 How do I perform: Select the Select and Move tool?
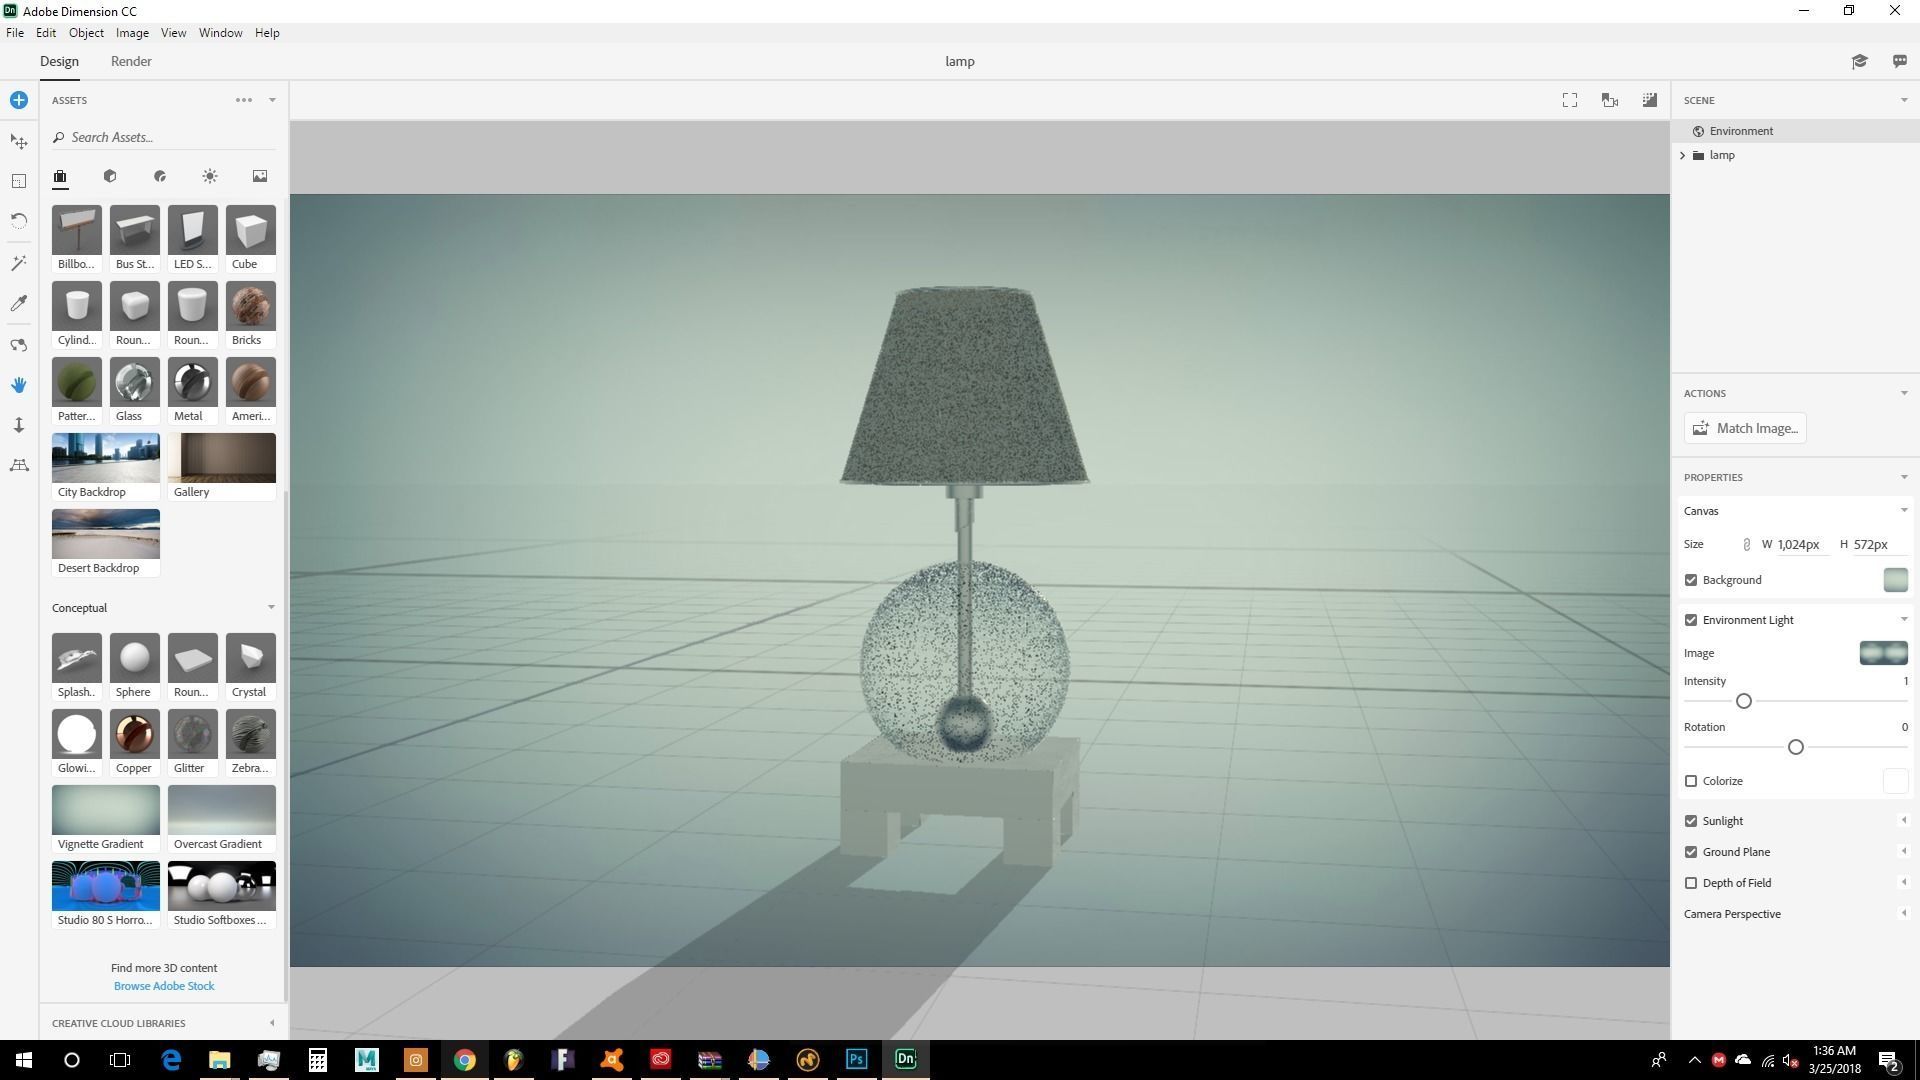(x=19, y=142)
